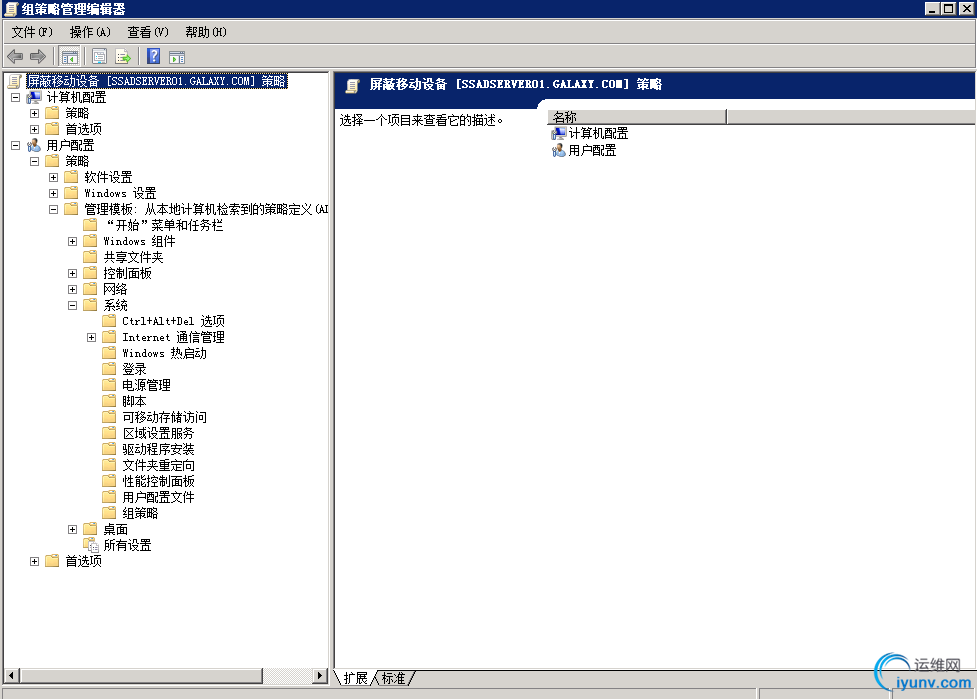Select the 计算机配置 icon in the right pane

coord(561,132)
